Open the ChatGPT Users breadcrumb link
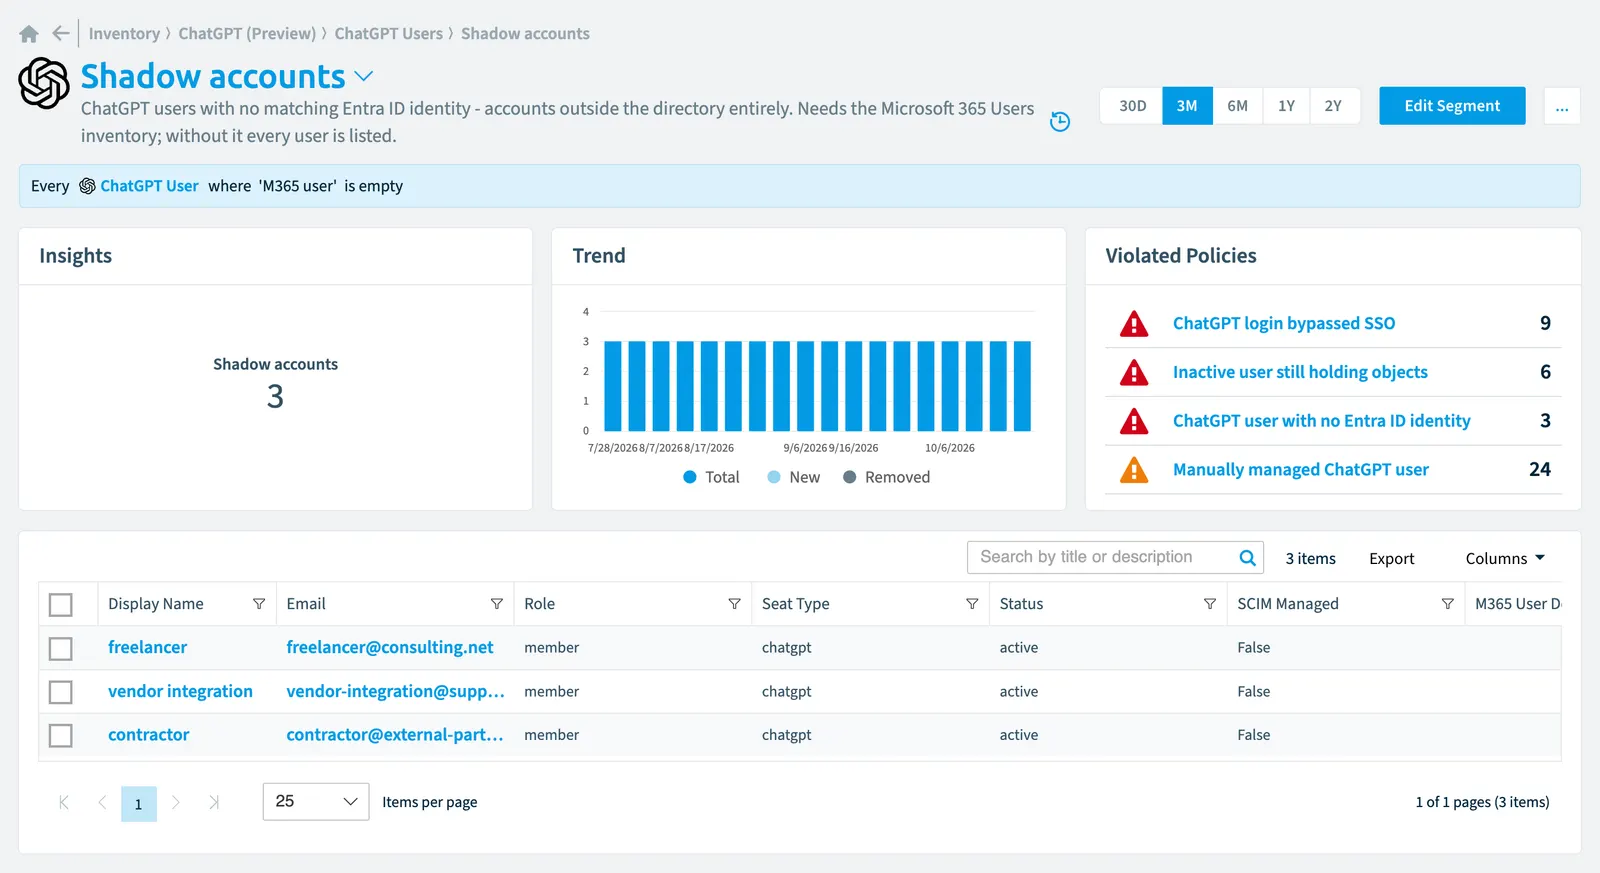This screenshot has width=1600, height=873. [388, 34]
